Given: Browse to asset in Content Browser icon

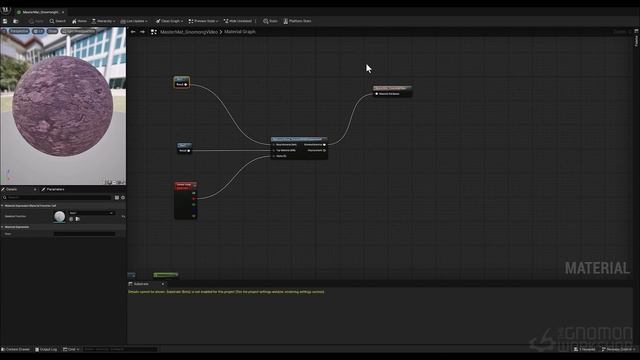Looking at the screenshot, I should [x=16, y=21].
